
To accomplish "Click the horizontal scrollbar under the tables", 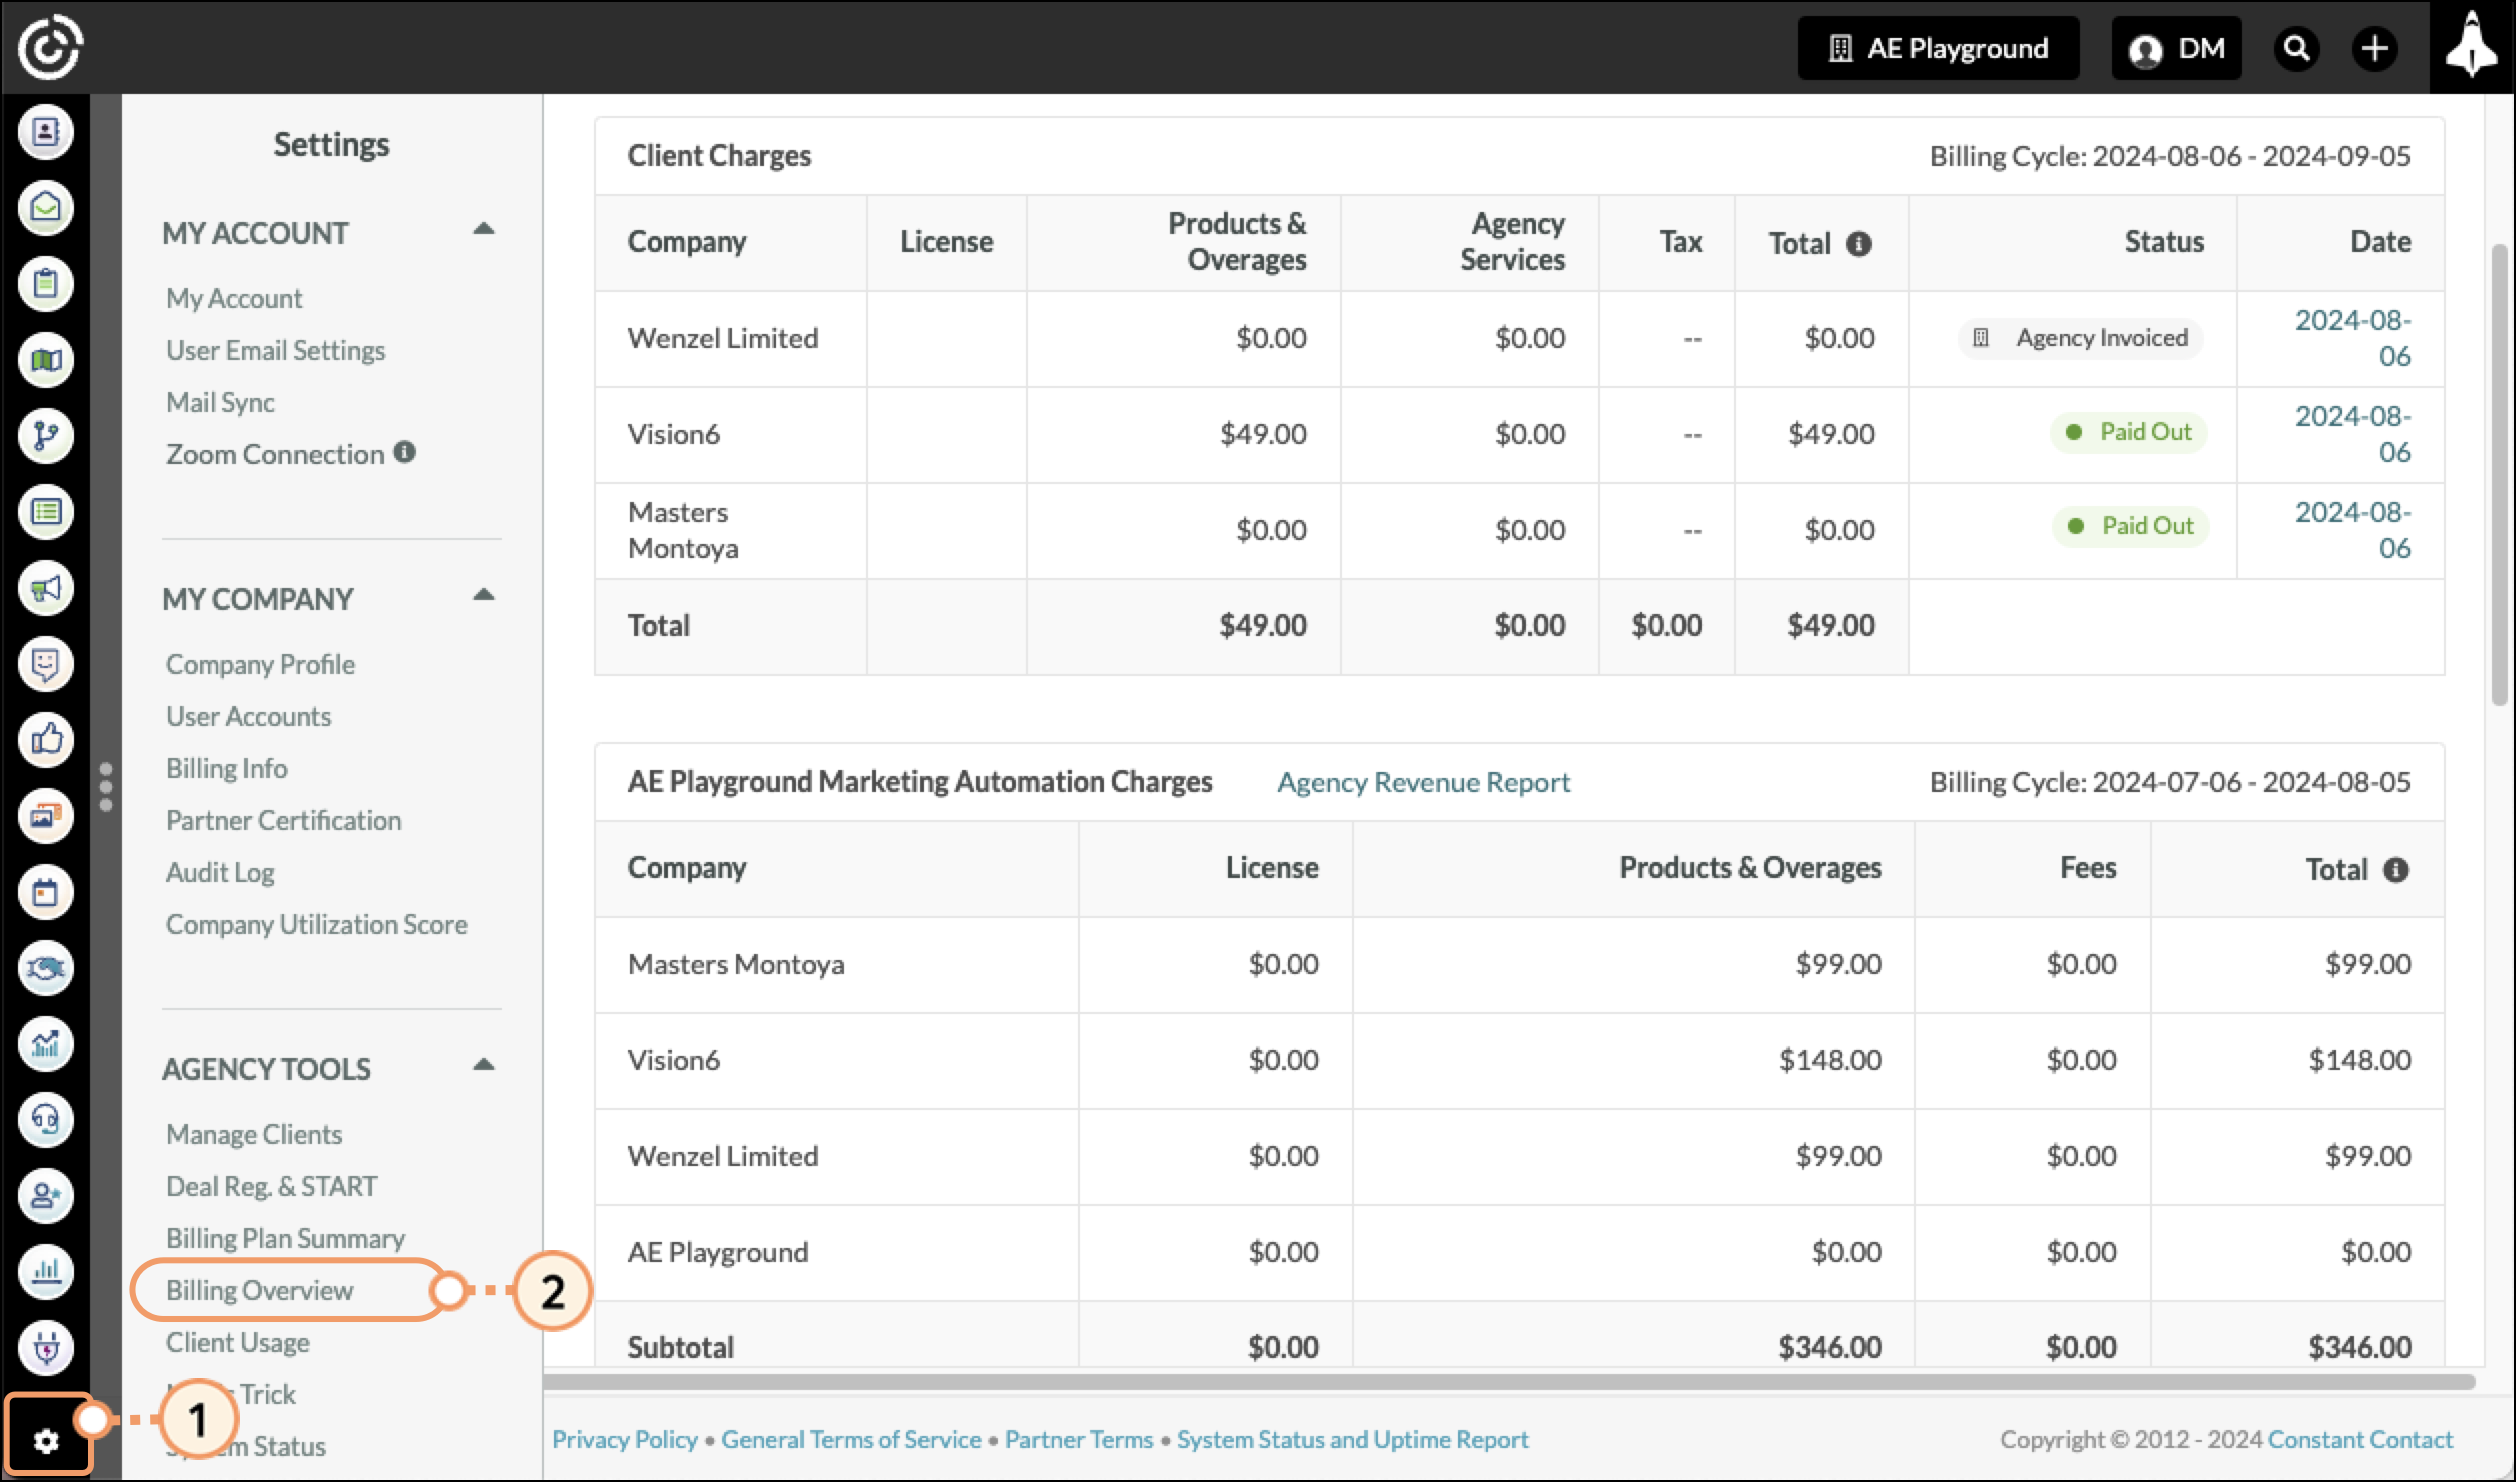I will point(1509,1382).
